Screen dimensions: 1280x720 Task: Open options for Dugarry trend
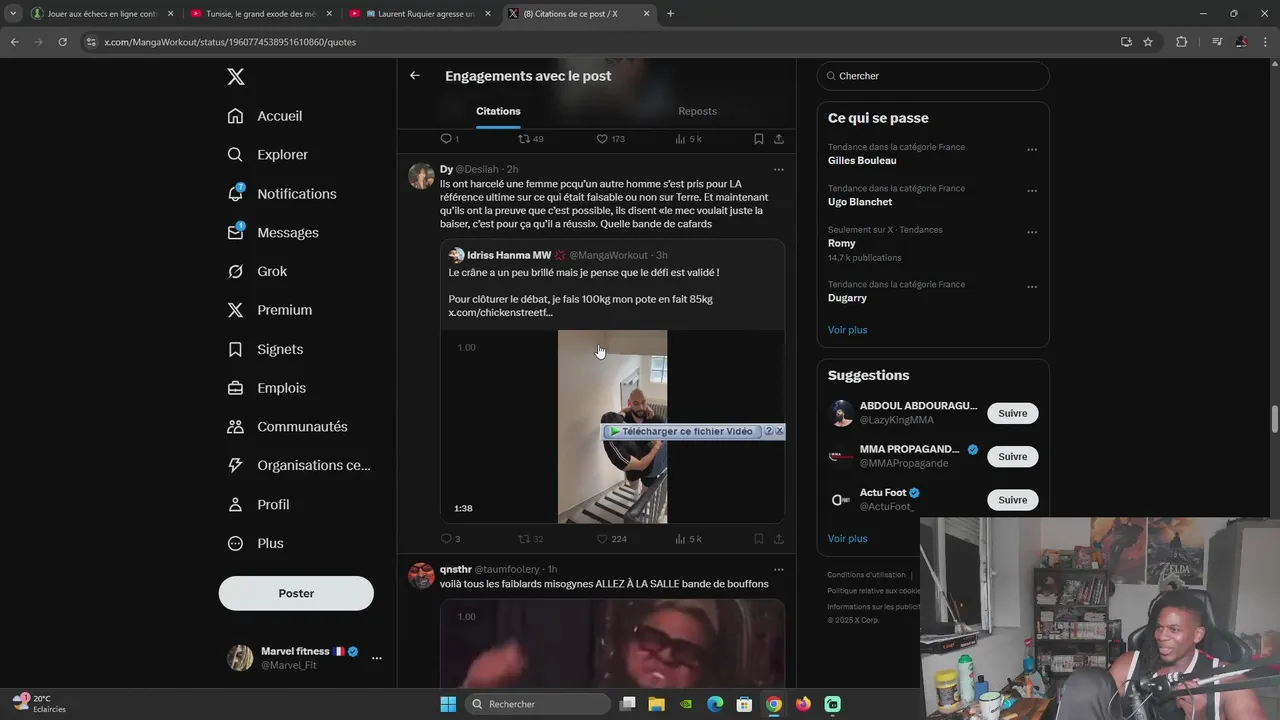(1032, 288)
